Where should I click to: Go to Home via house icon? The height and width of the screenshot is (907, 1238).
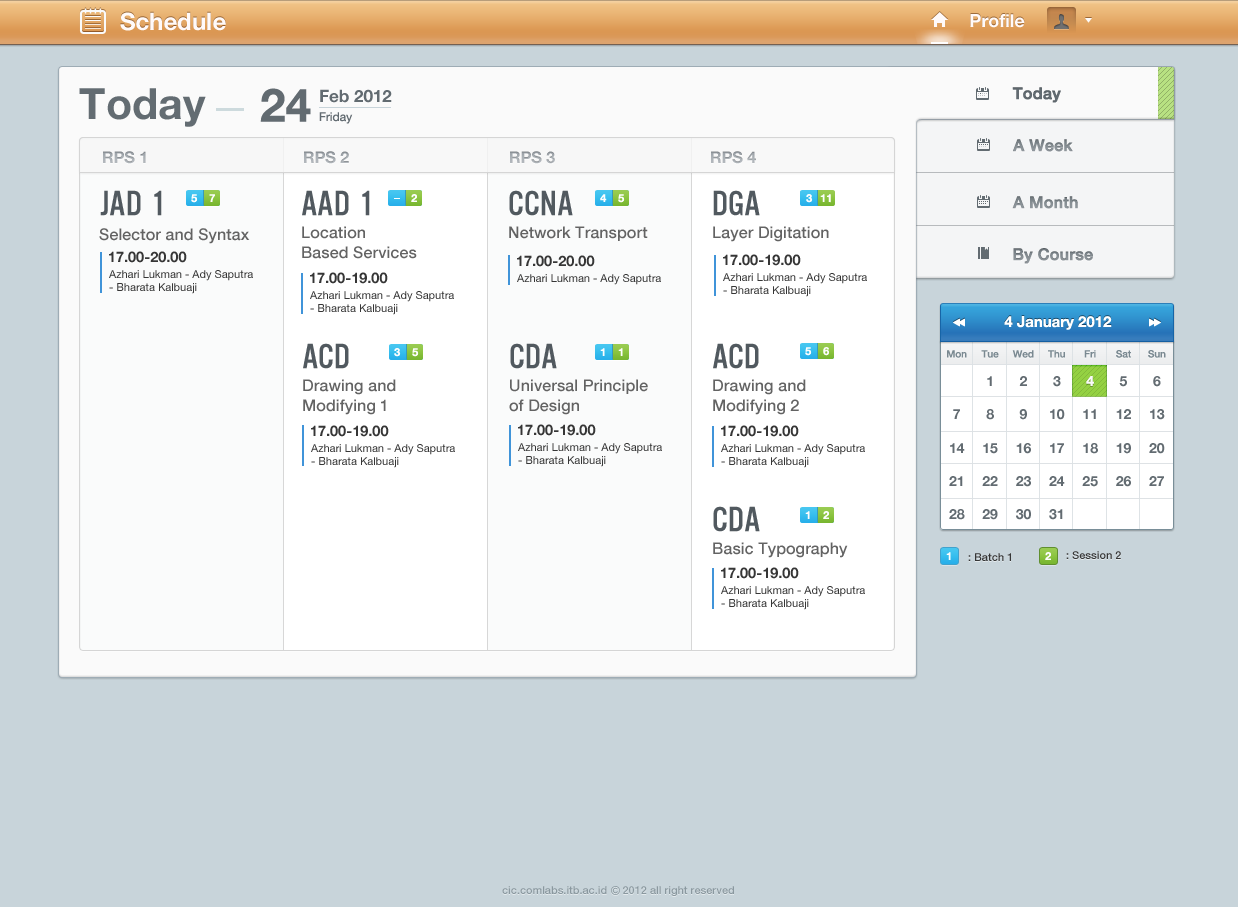coord(939,20)
